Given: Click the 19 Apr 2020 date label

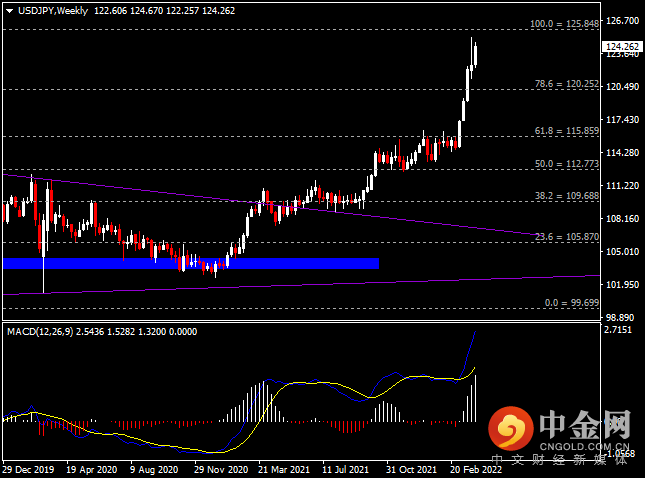Looking at the screenshot, I should (92, 469).
